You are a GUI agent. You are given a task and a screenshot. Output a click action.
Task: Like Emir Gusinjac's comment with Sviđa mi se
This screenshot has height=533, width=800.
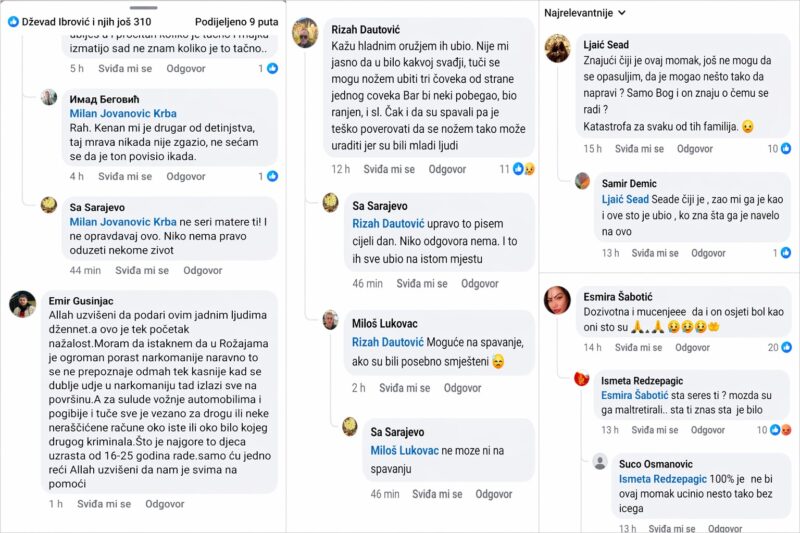104,504
